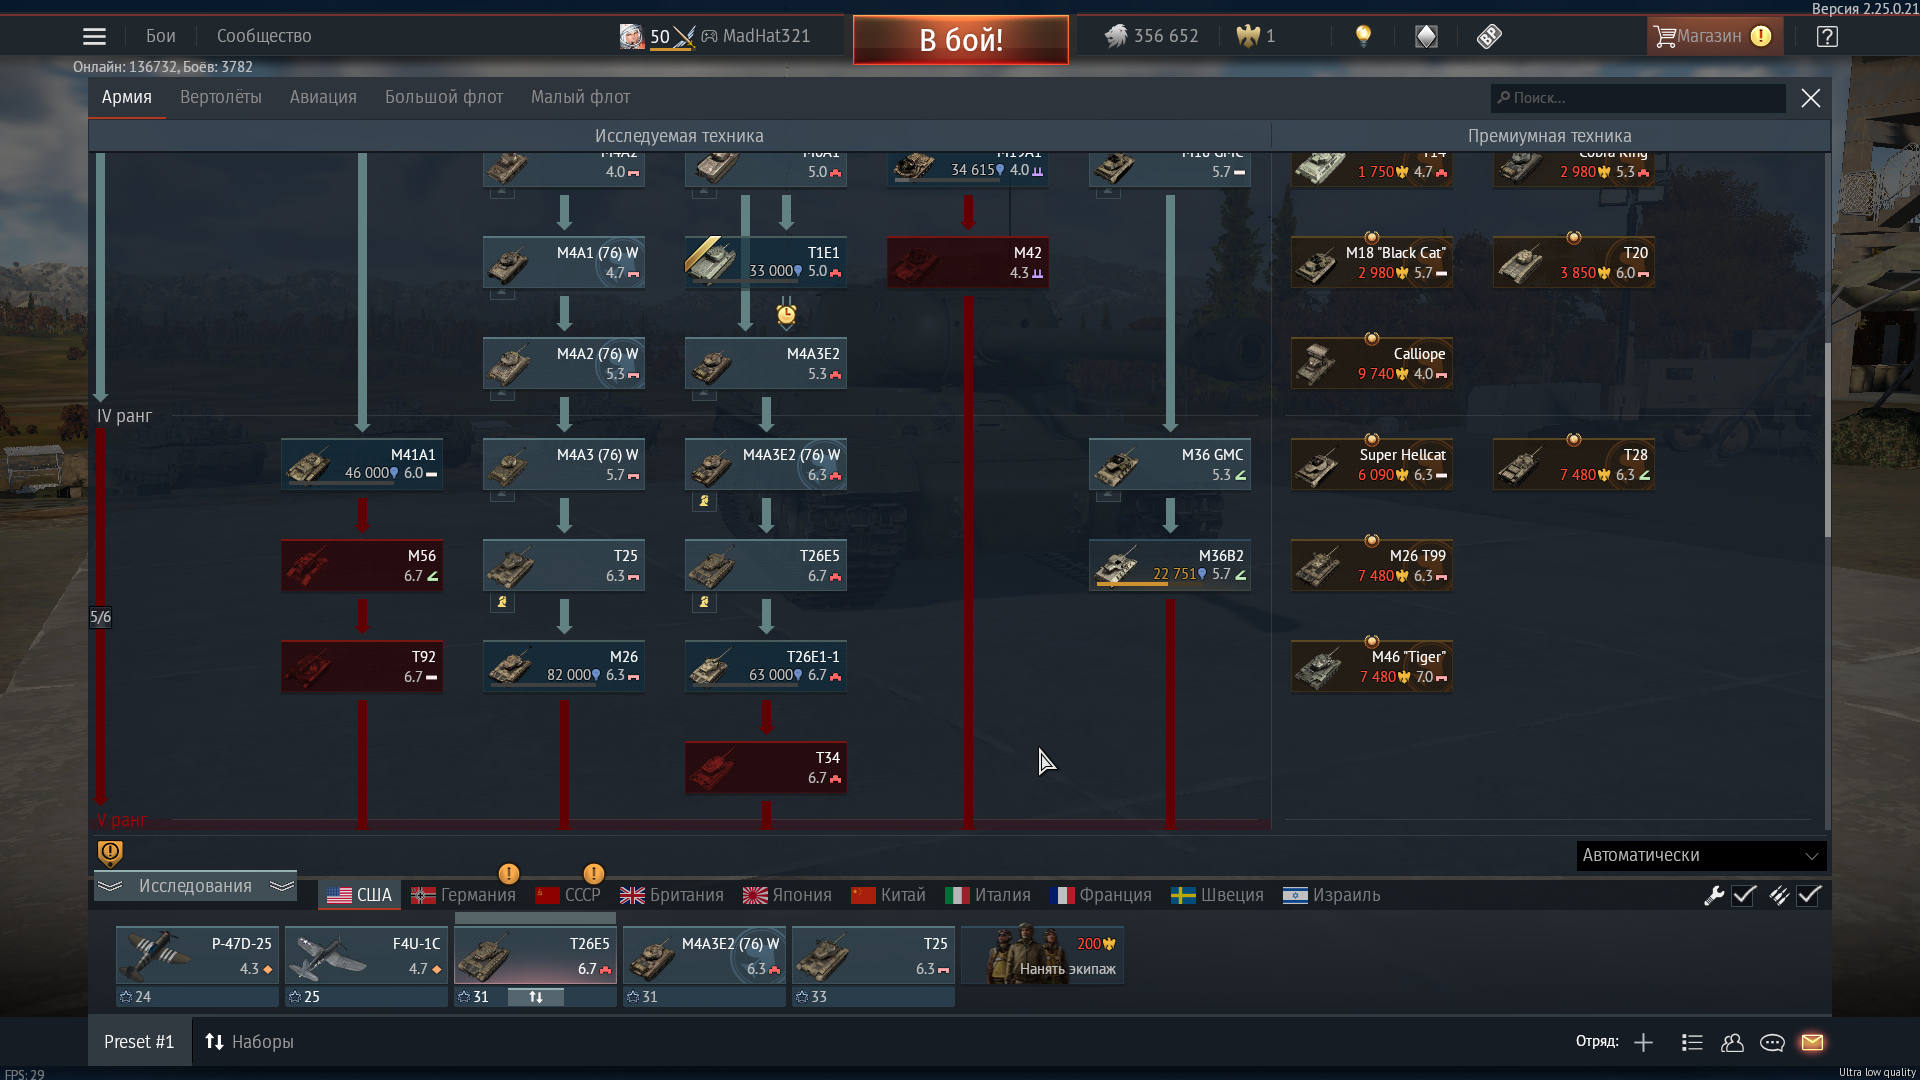Close the research tree window
Image resolution: width=1920 pixels, height=1080 pixels.
(x=1810, y=98)
